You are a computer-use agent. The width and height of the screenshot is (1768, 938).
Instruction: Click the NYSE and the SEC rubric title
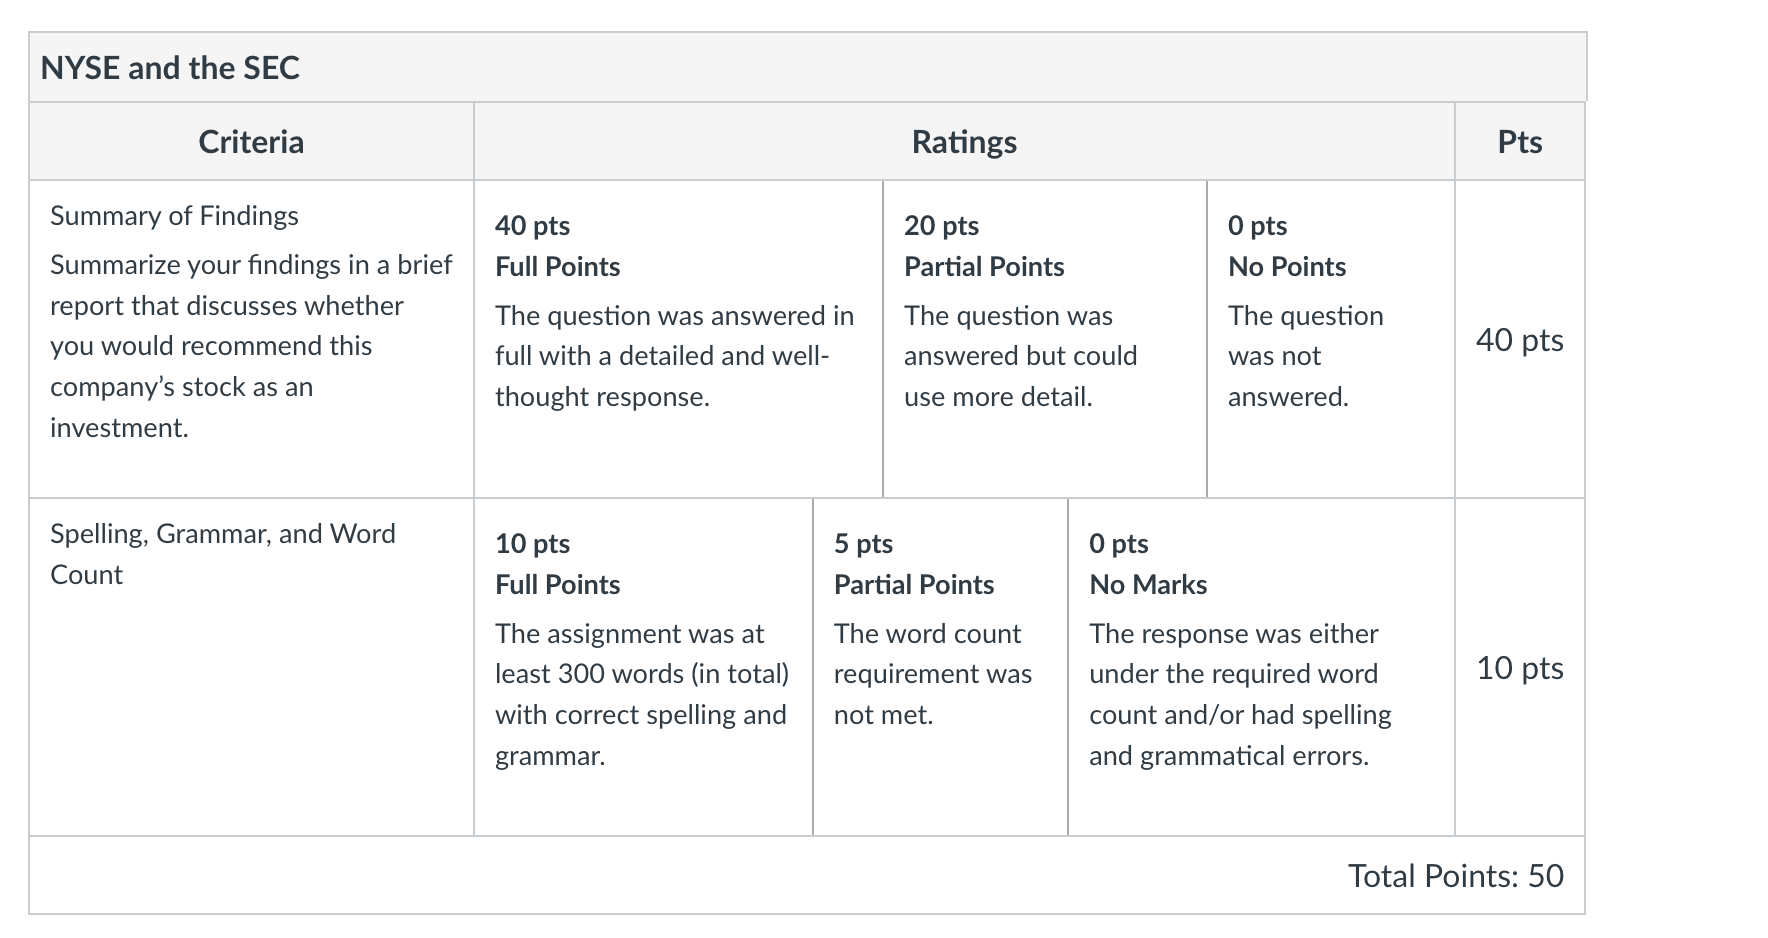pos(170,68)
